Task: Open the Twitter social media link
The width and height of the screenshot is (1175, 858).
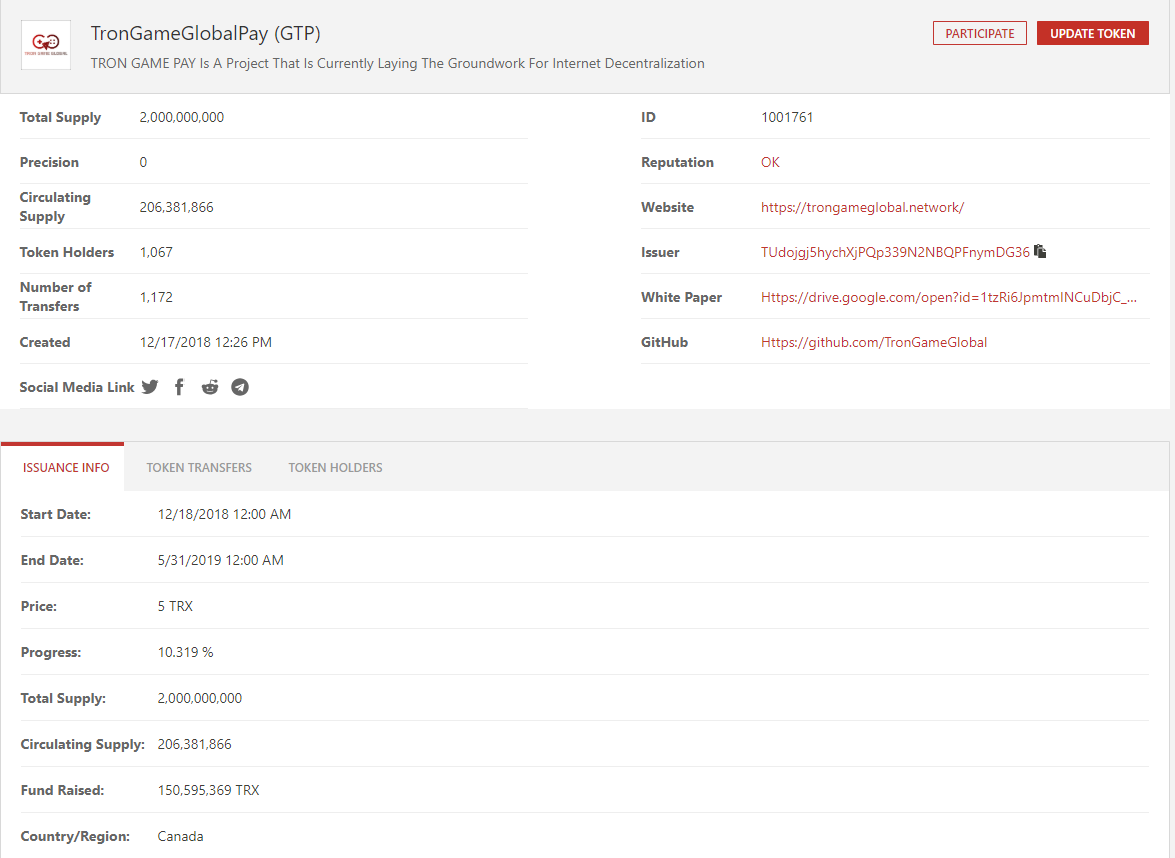Action: (150, 387)
